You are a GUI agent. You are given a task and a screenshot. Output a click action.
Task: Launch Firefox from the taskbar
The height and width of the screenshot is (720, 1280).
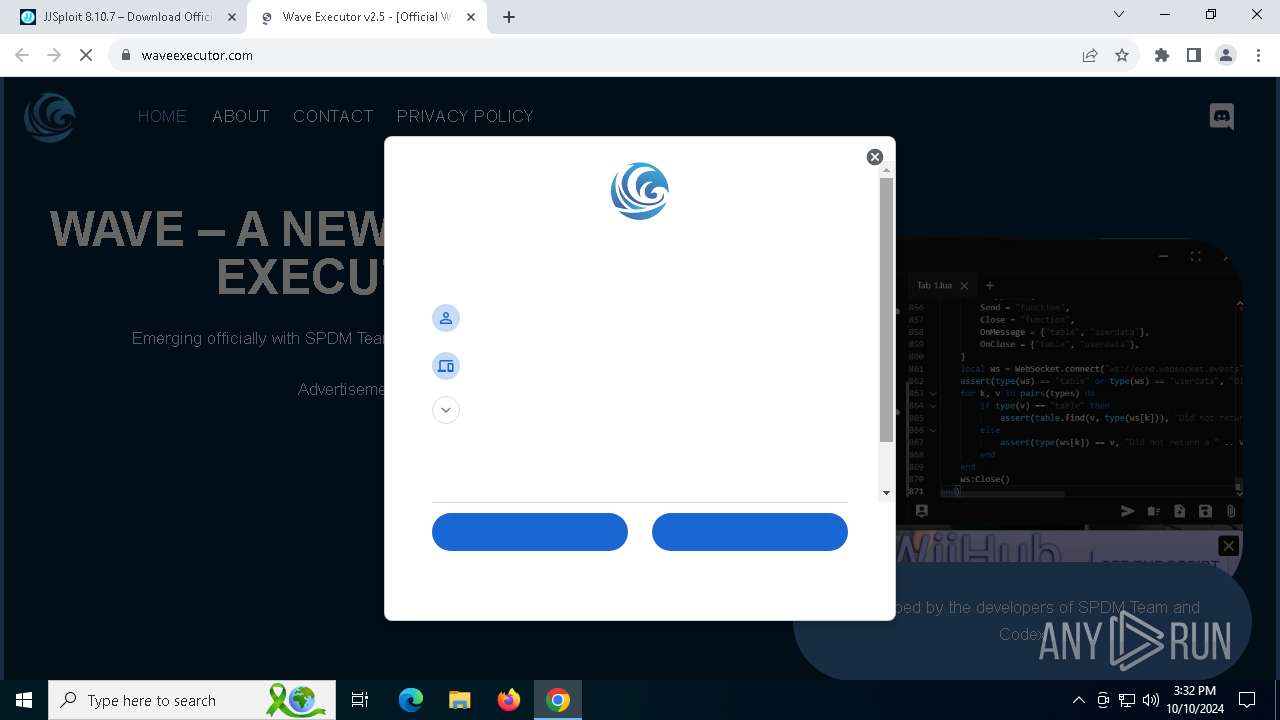[x=509, y=700]
